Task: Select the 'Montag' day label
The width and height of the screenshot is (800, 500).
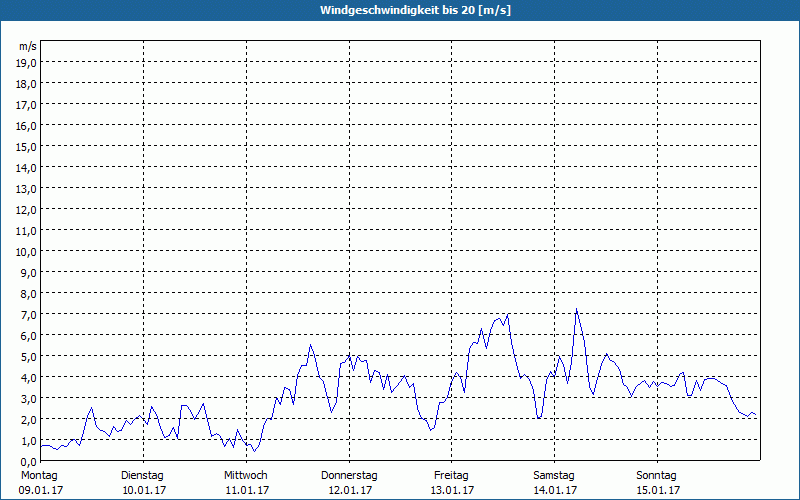Action: click(x=39, y=475)
